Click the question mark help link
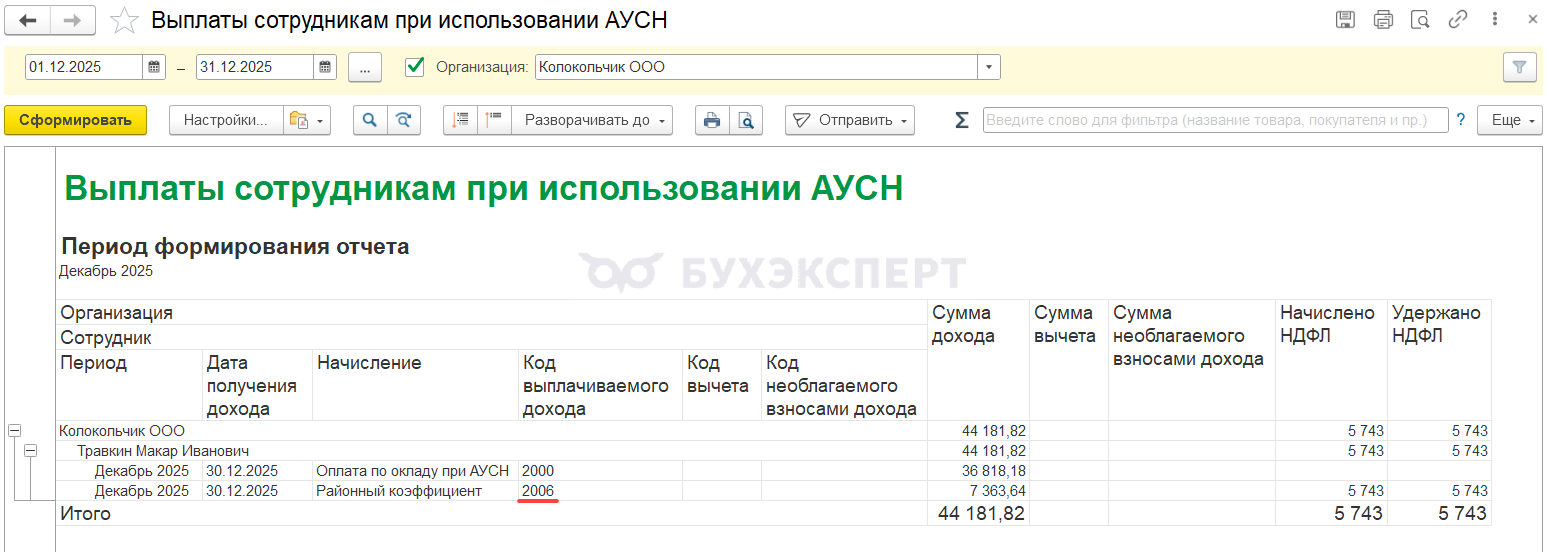This screenshot has width=1549, height=552. pos(1461,120)
